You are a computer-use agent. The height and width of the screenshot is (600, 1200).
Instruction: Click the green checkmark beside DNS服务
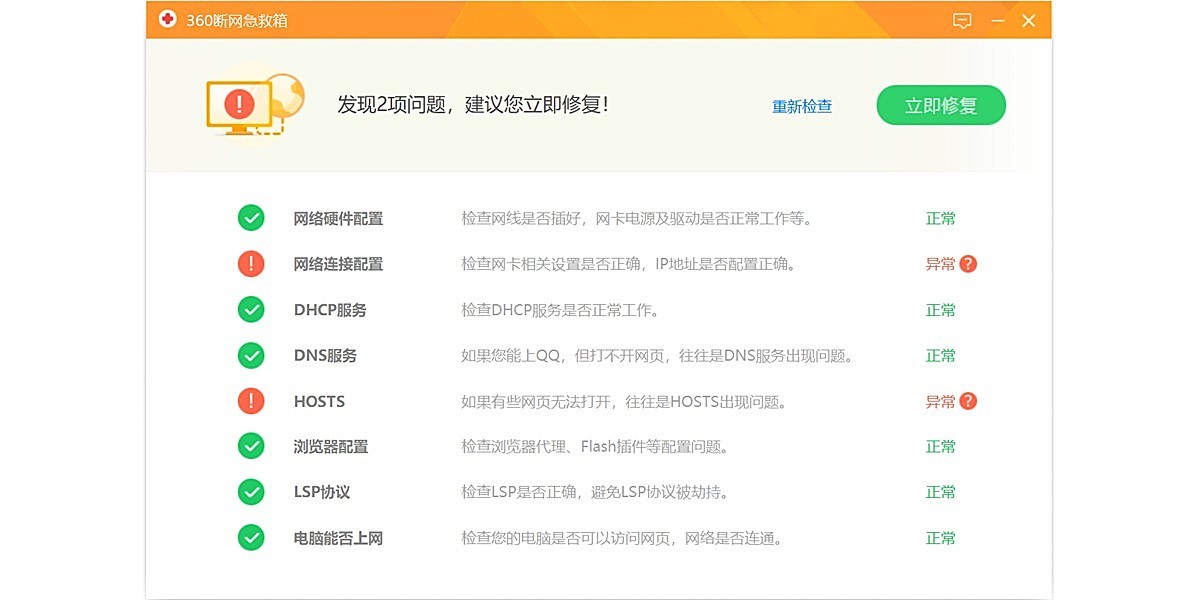click(251, 355)
